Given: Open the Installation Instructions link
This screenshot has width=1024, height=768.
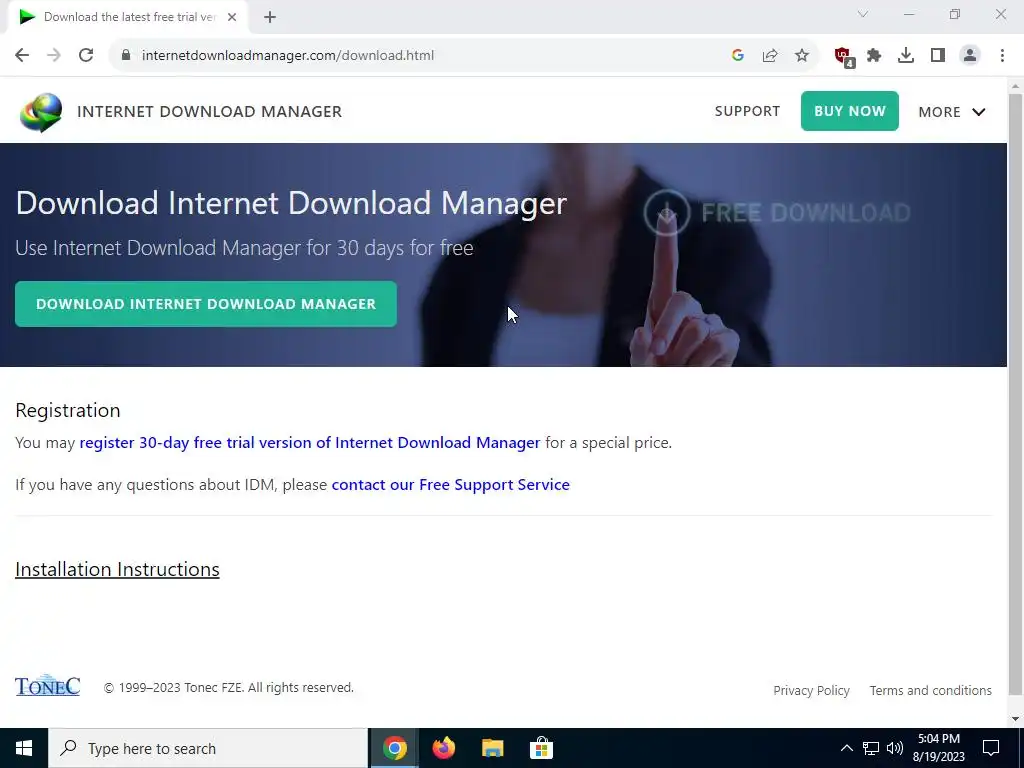Looking at the screenshot, I should (x=118, y=569).
